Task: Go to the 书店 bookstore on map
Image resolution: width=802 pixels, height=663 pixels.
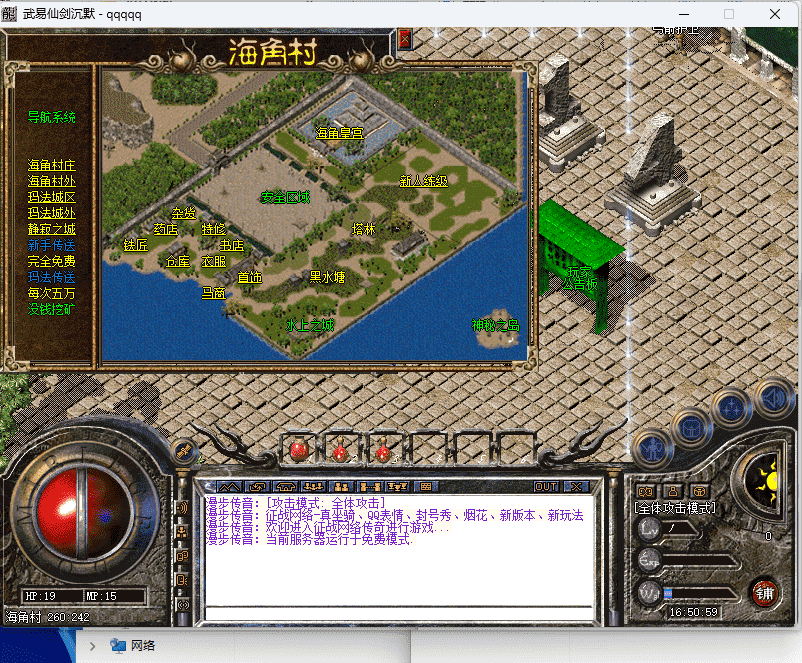Action: pos(232,245)
